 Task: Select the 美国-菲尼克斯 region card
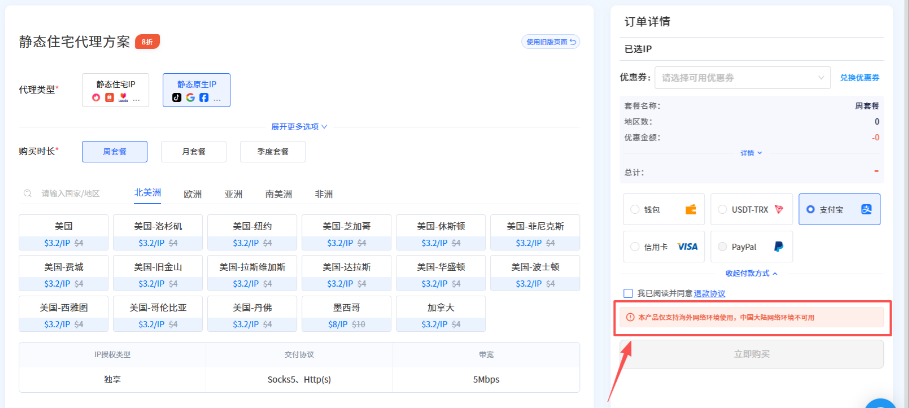535,234
